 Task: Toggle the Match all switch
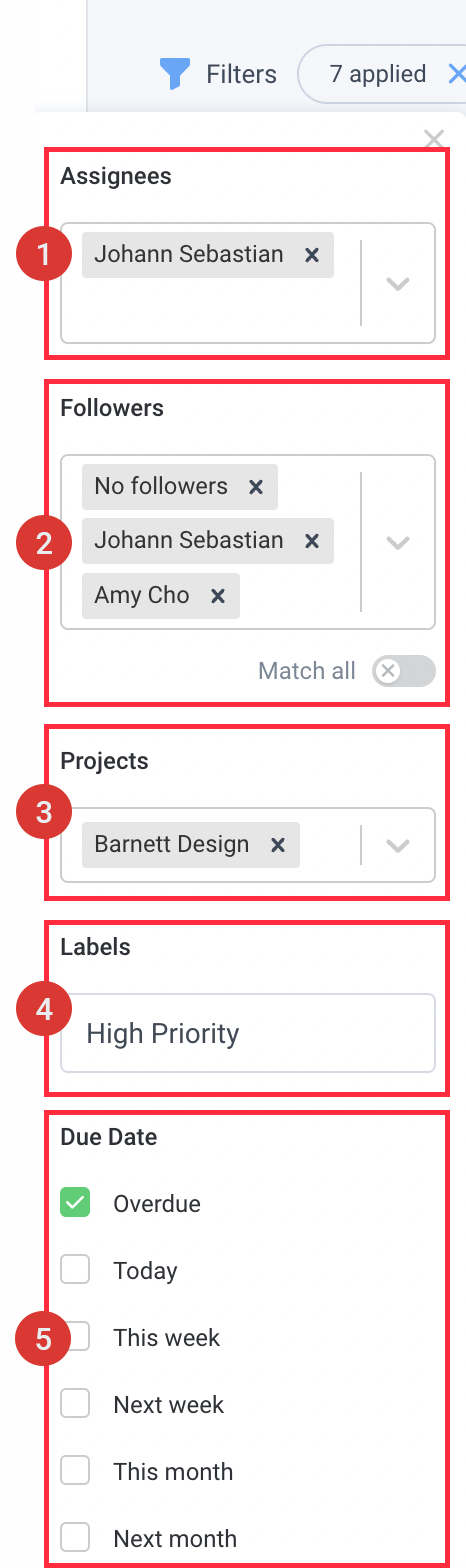(404, 671)
